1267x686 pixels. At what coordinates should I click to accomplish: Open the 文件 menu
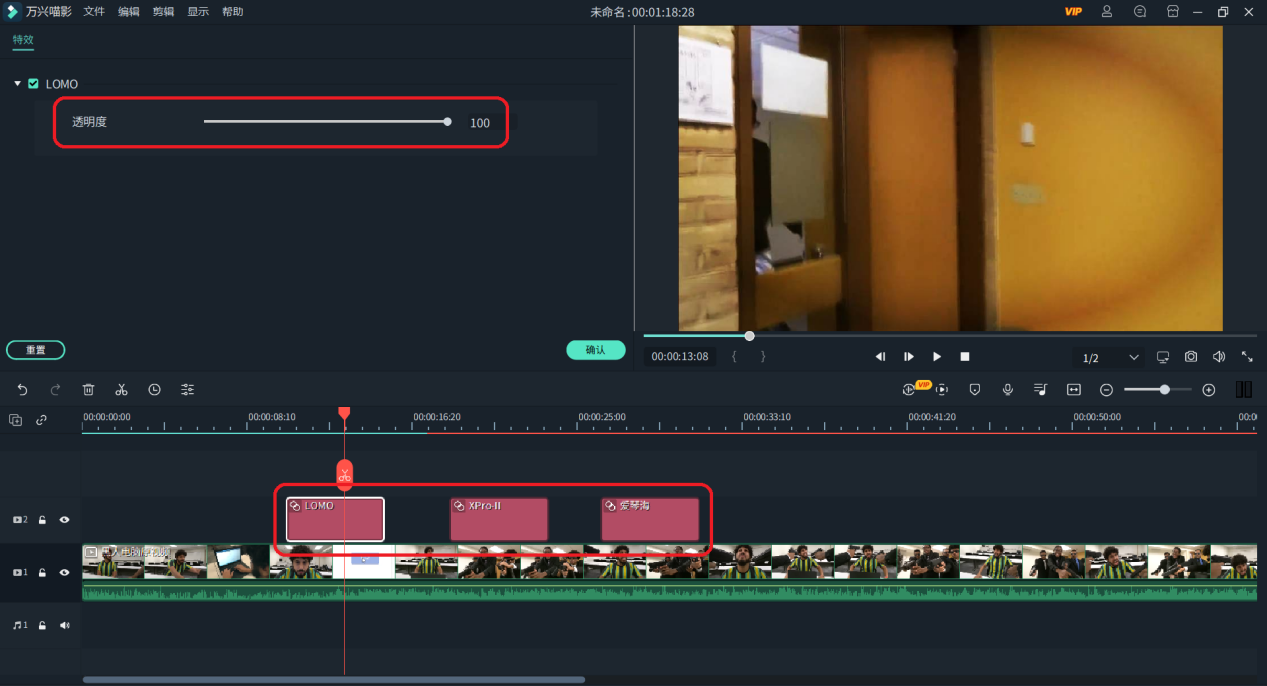94,12
